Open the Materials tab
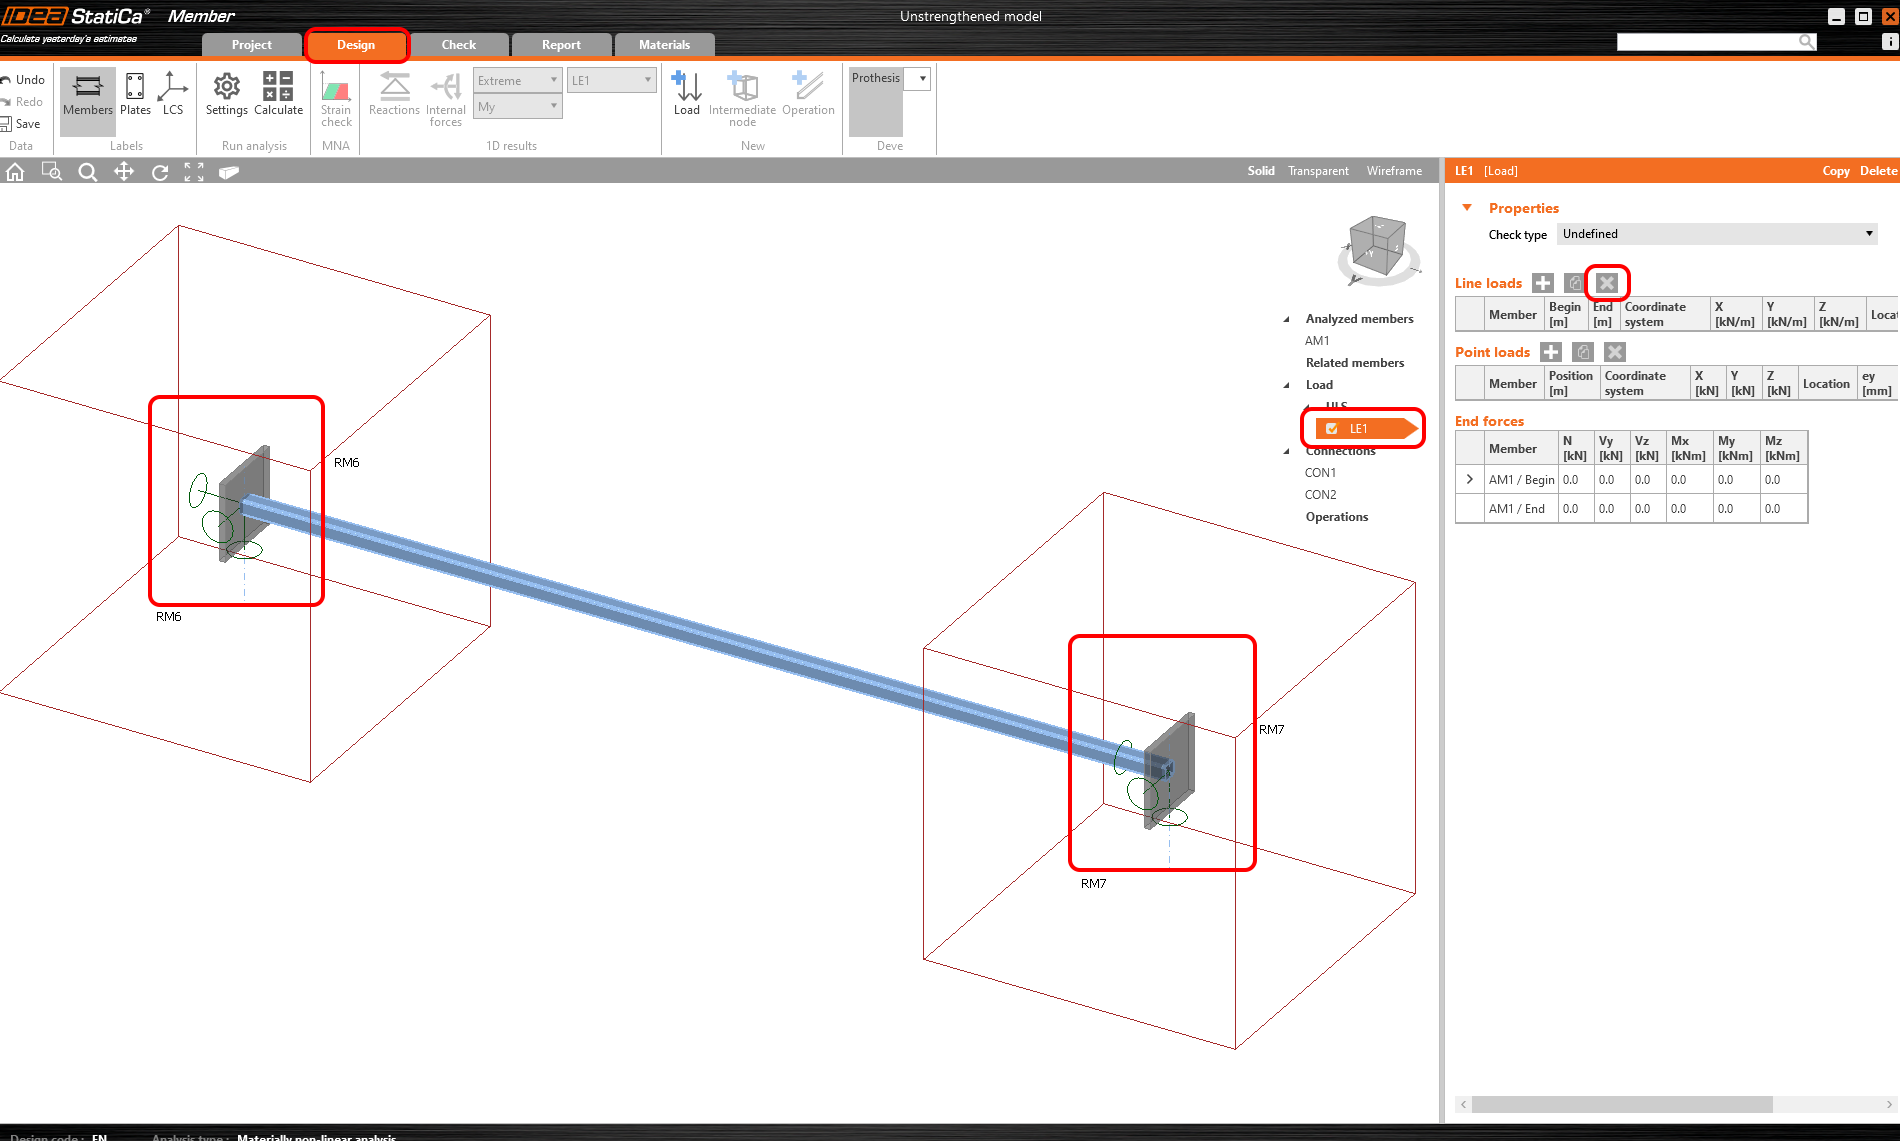Screen dimensions: 1900x1143 coord(664,44)
